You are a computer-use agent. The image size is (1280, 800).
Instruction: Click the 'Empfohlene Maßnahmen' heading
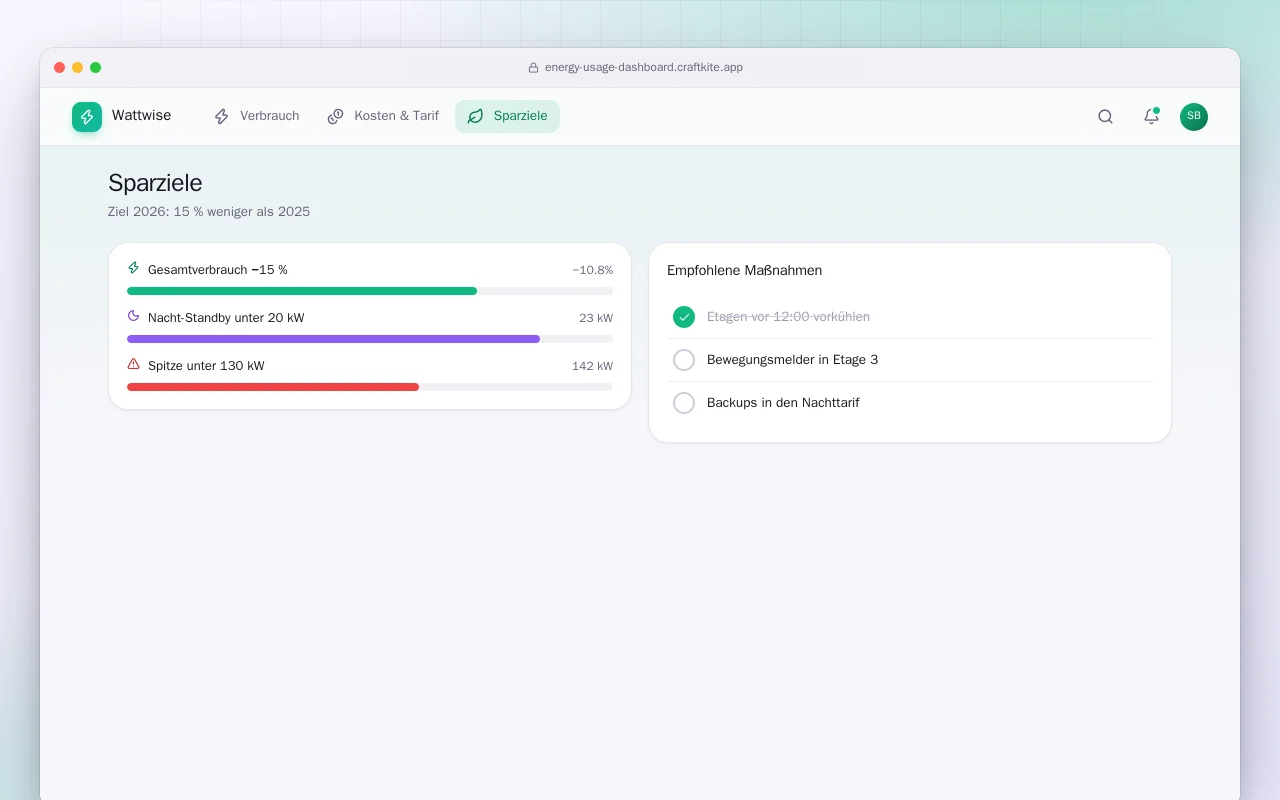click(x=745, y=270)
